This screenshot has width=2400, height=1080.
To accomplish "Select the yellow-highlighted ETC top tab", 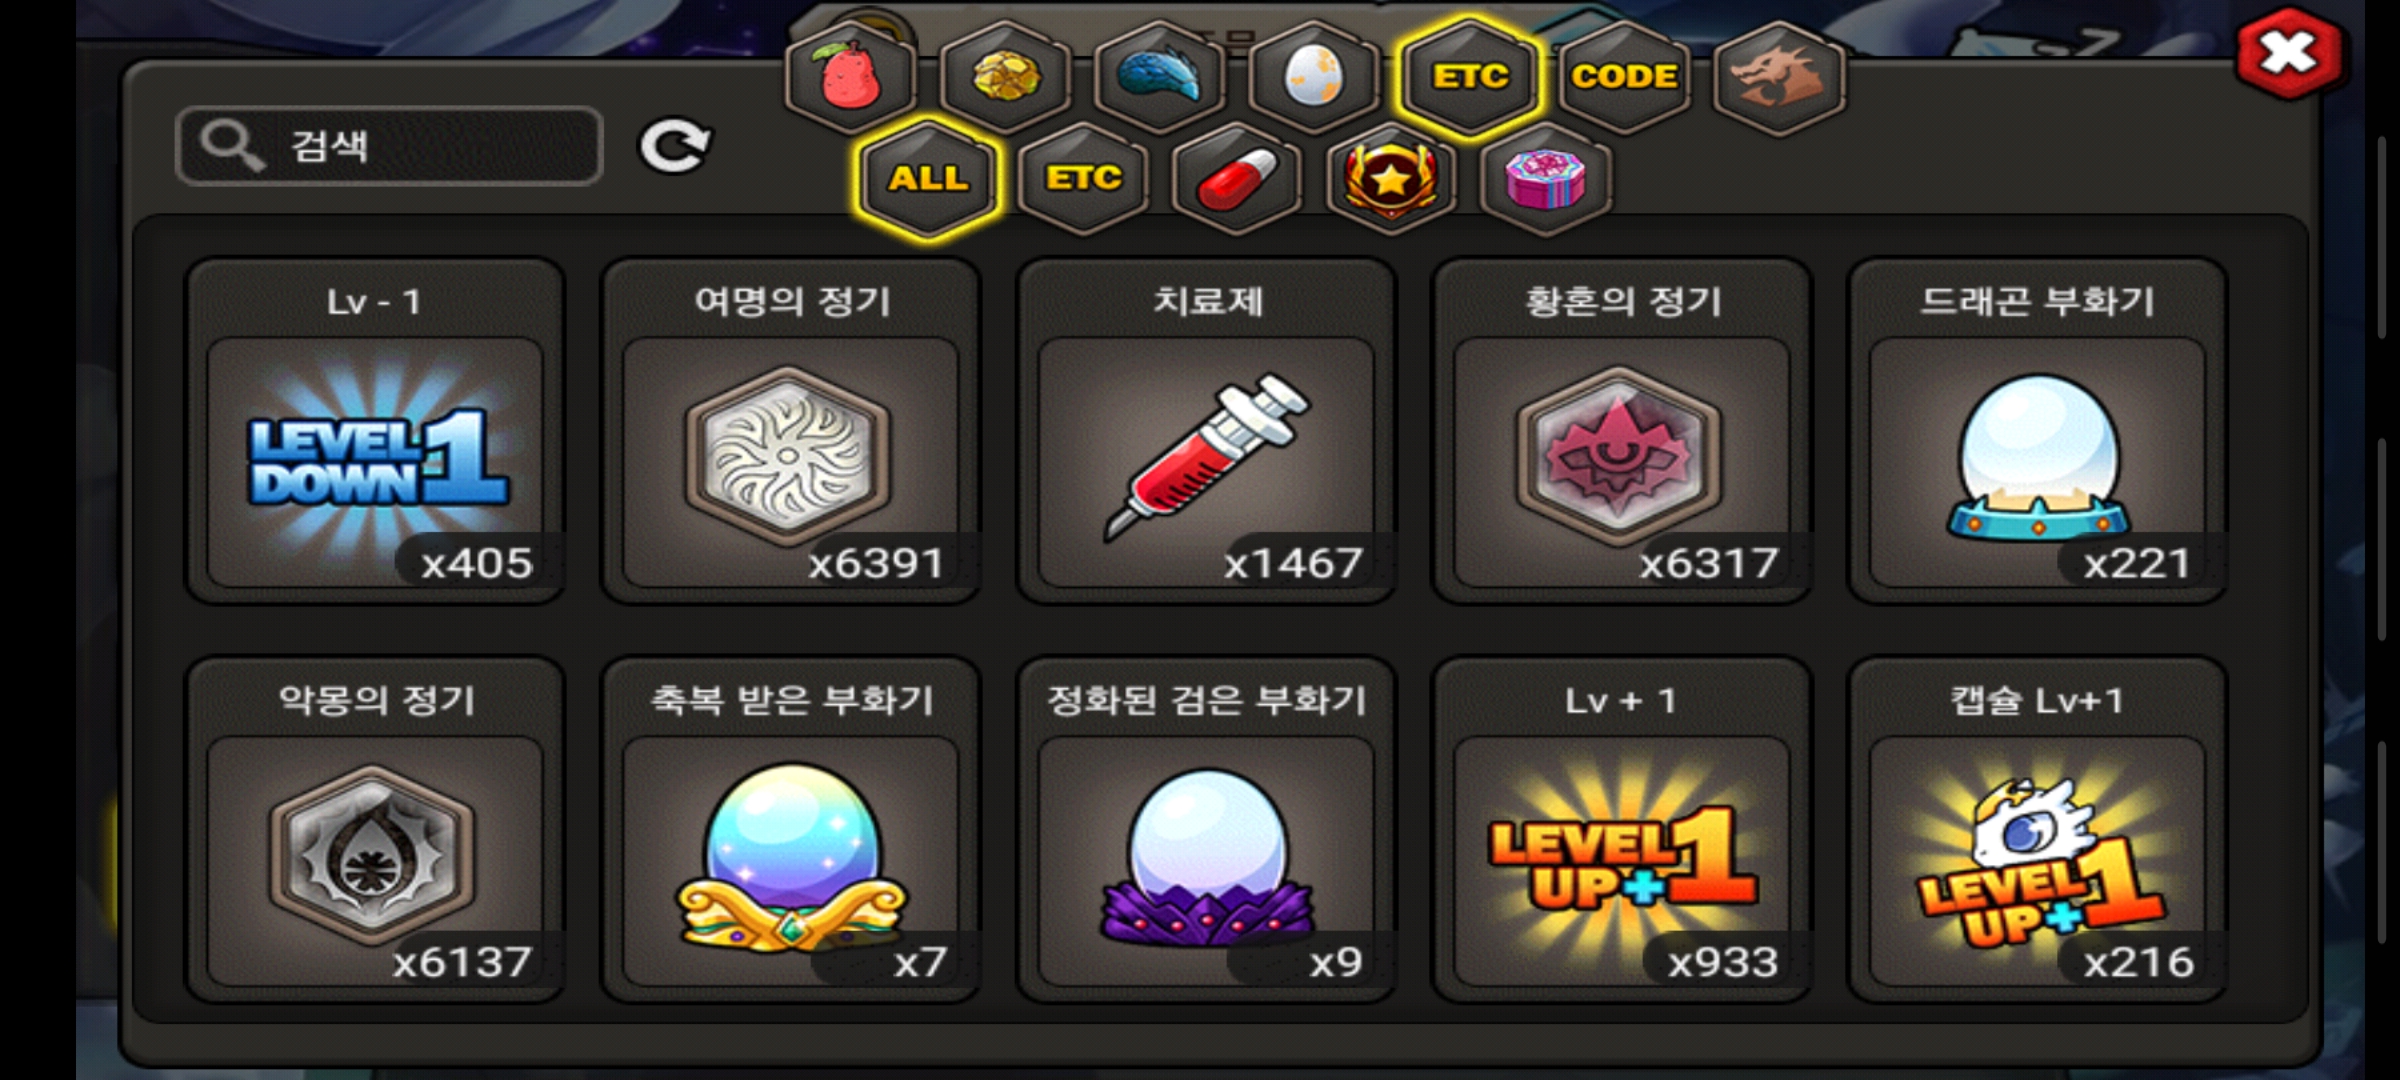I will point(1470,76).
